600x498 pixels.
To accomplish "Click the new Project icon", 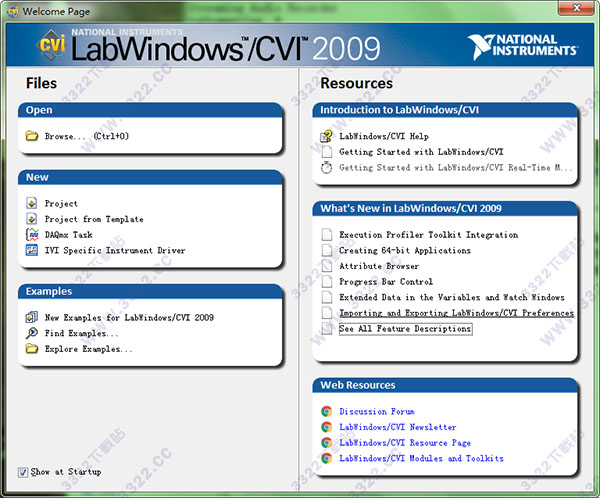I will (x=32, y=203).
